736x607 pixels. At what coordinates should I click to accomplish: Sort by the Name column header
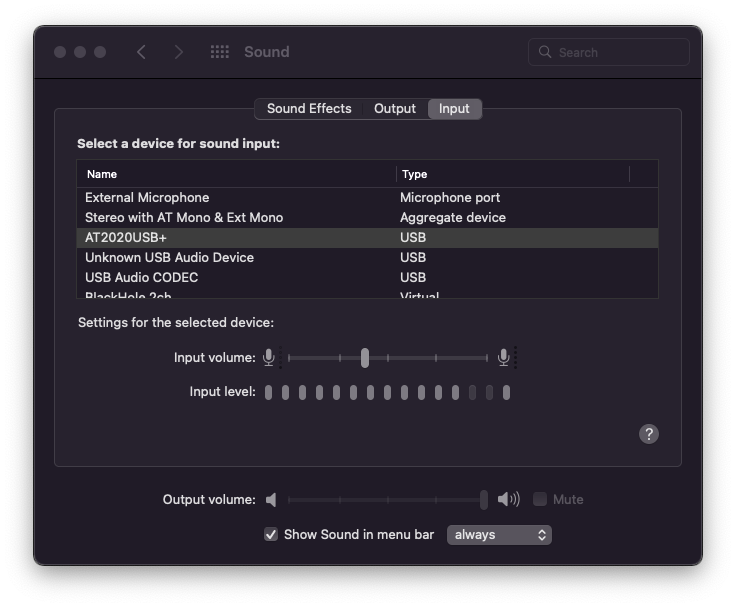click(237, 174)
